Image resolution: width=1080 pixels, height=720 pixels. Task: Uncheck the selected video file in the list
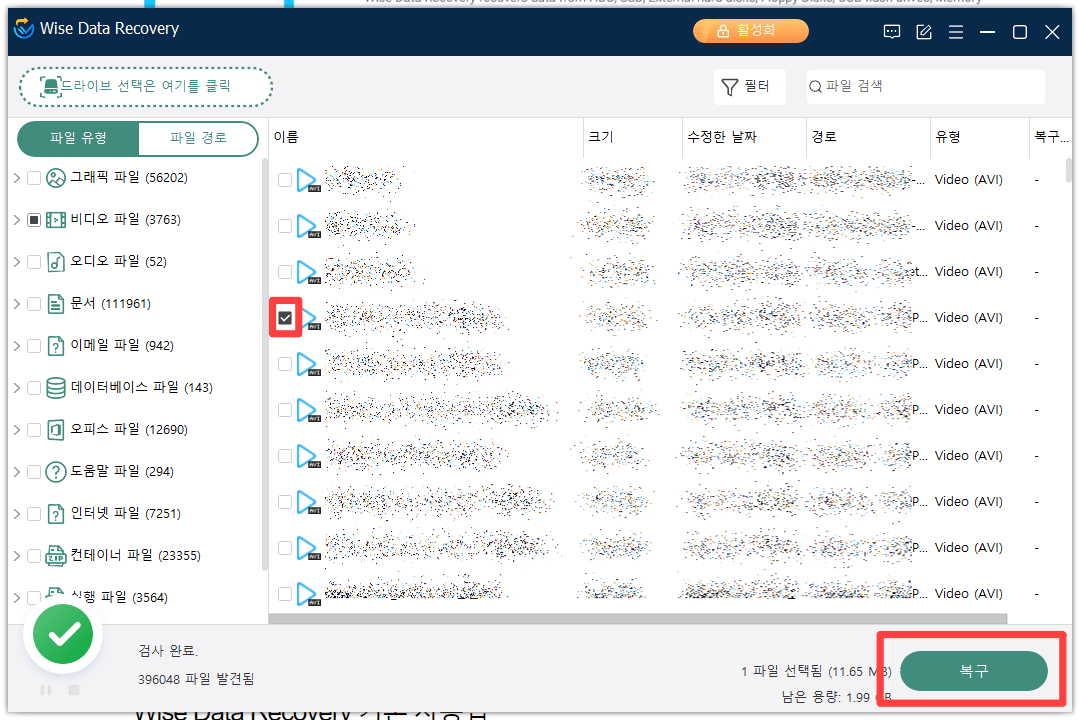point(287,317)
